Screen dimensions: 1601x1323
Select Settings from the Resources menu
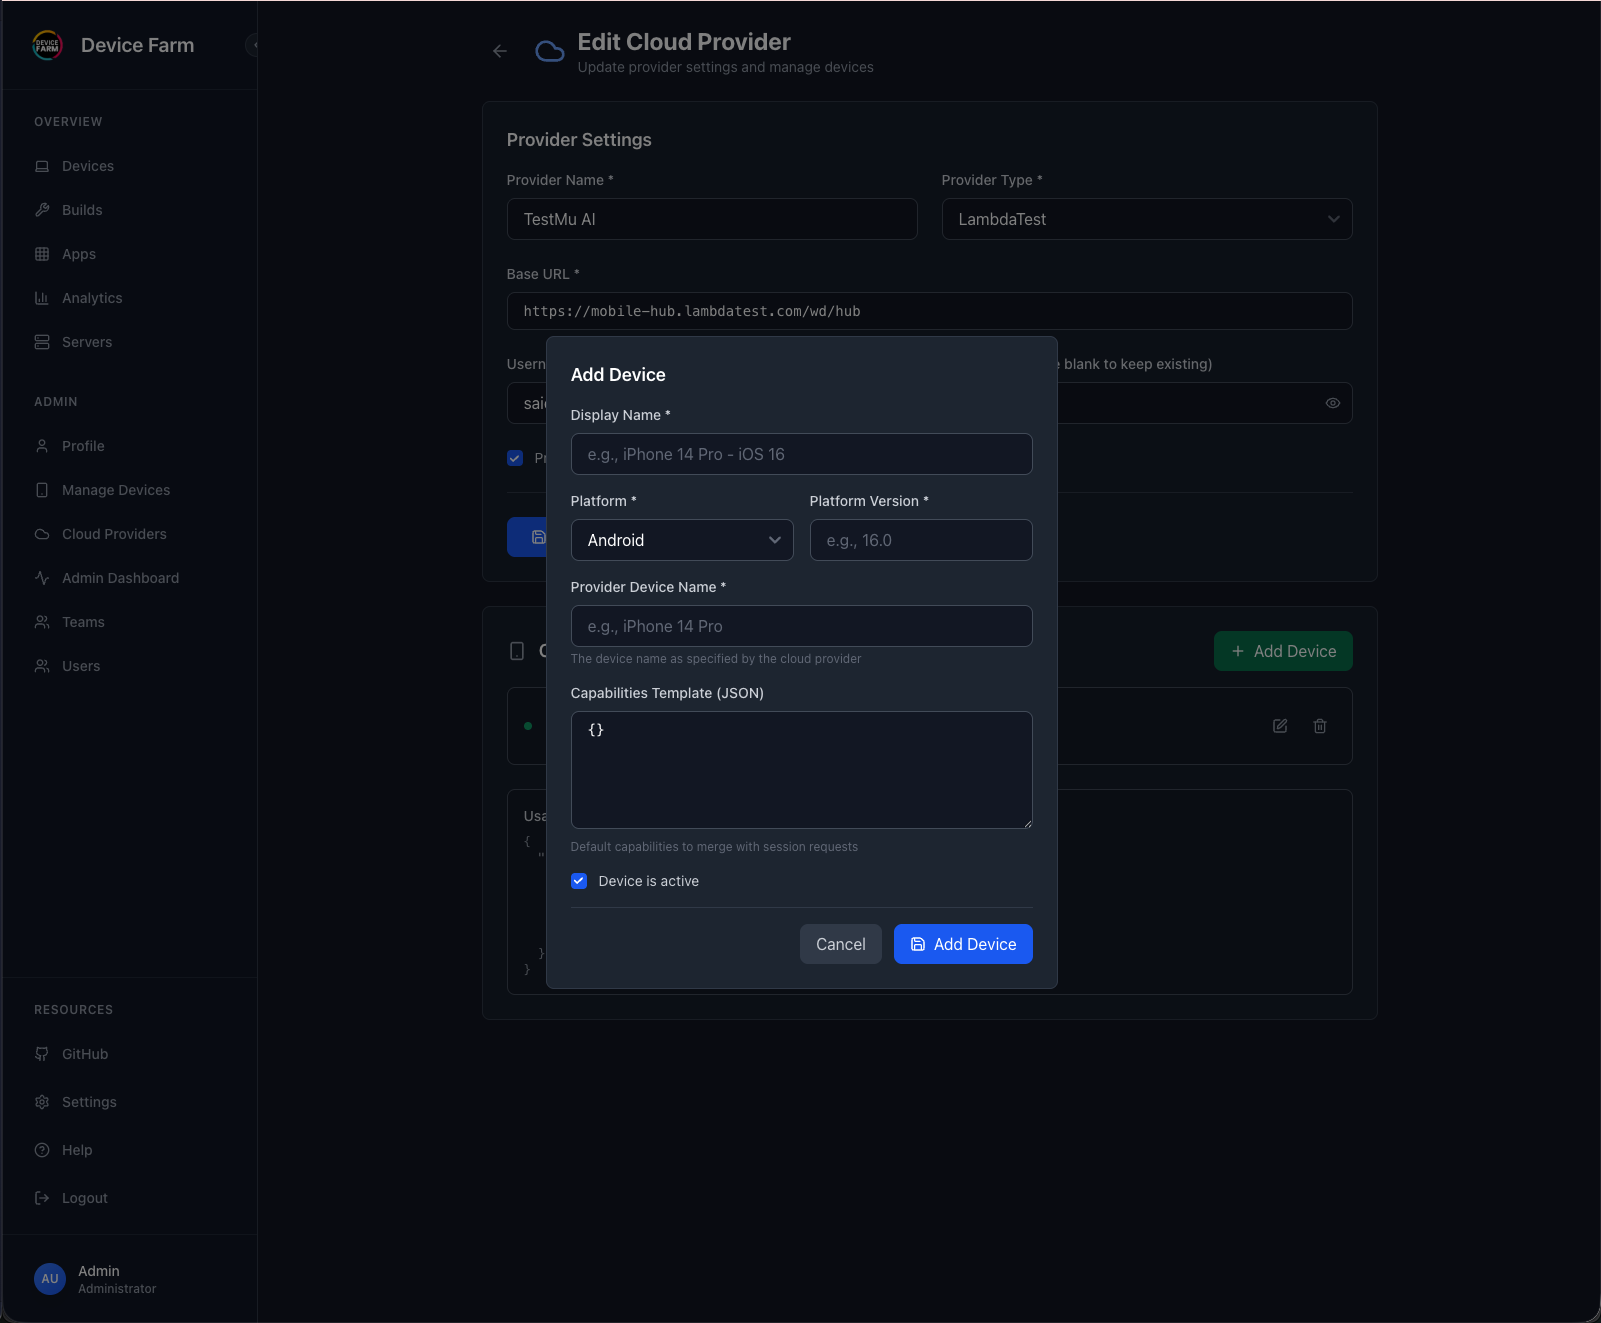pyautogui.click(x=89, y=1102)
